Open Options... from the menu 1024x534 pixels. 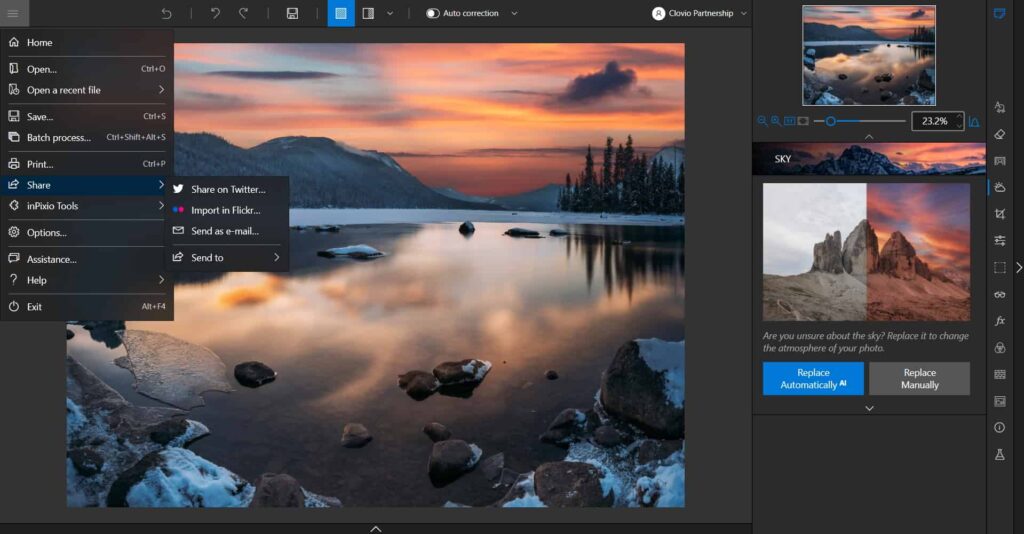coord(87,232)
